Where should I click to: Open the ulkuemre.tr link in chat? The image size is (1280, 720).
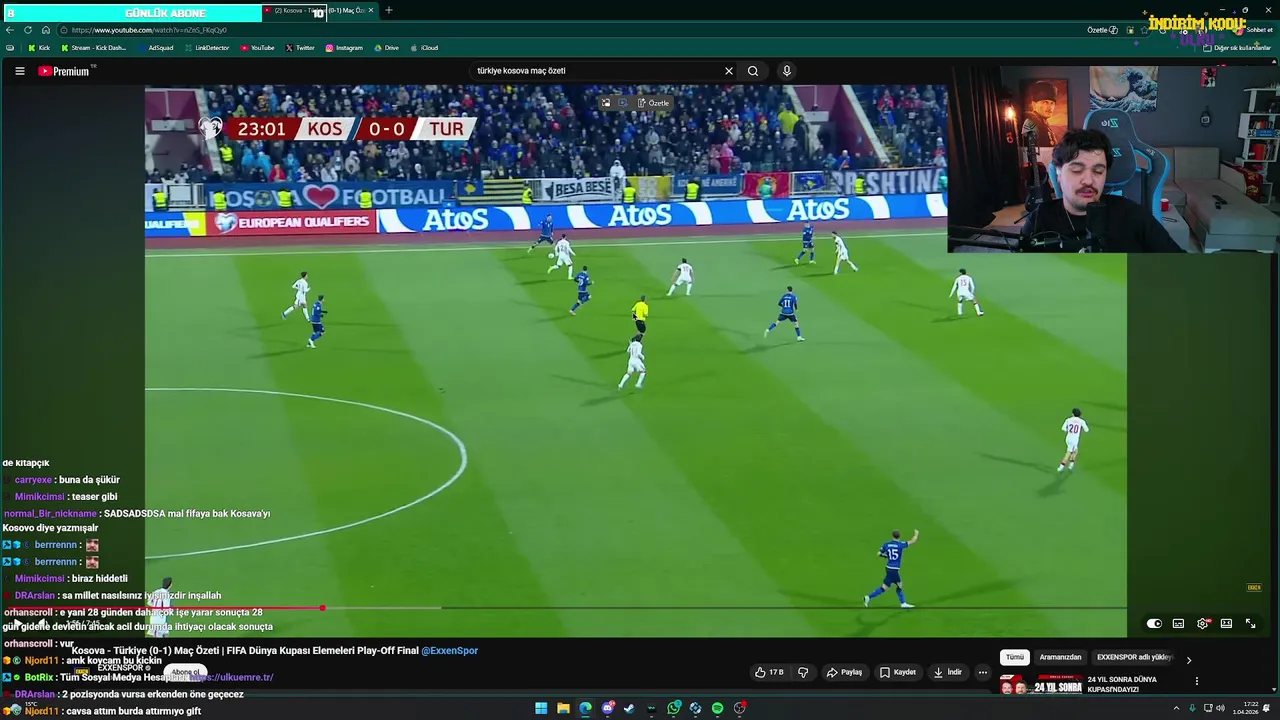[x=232, y=677]
